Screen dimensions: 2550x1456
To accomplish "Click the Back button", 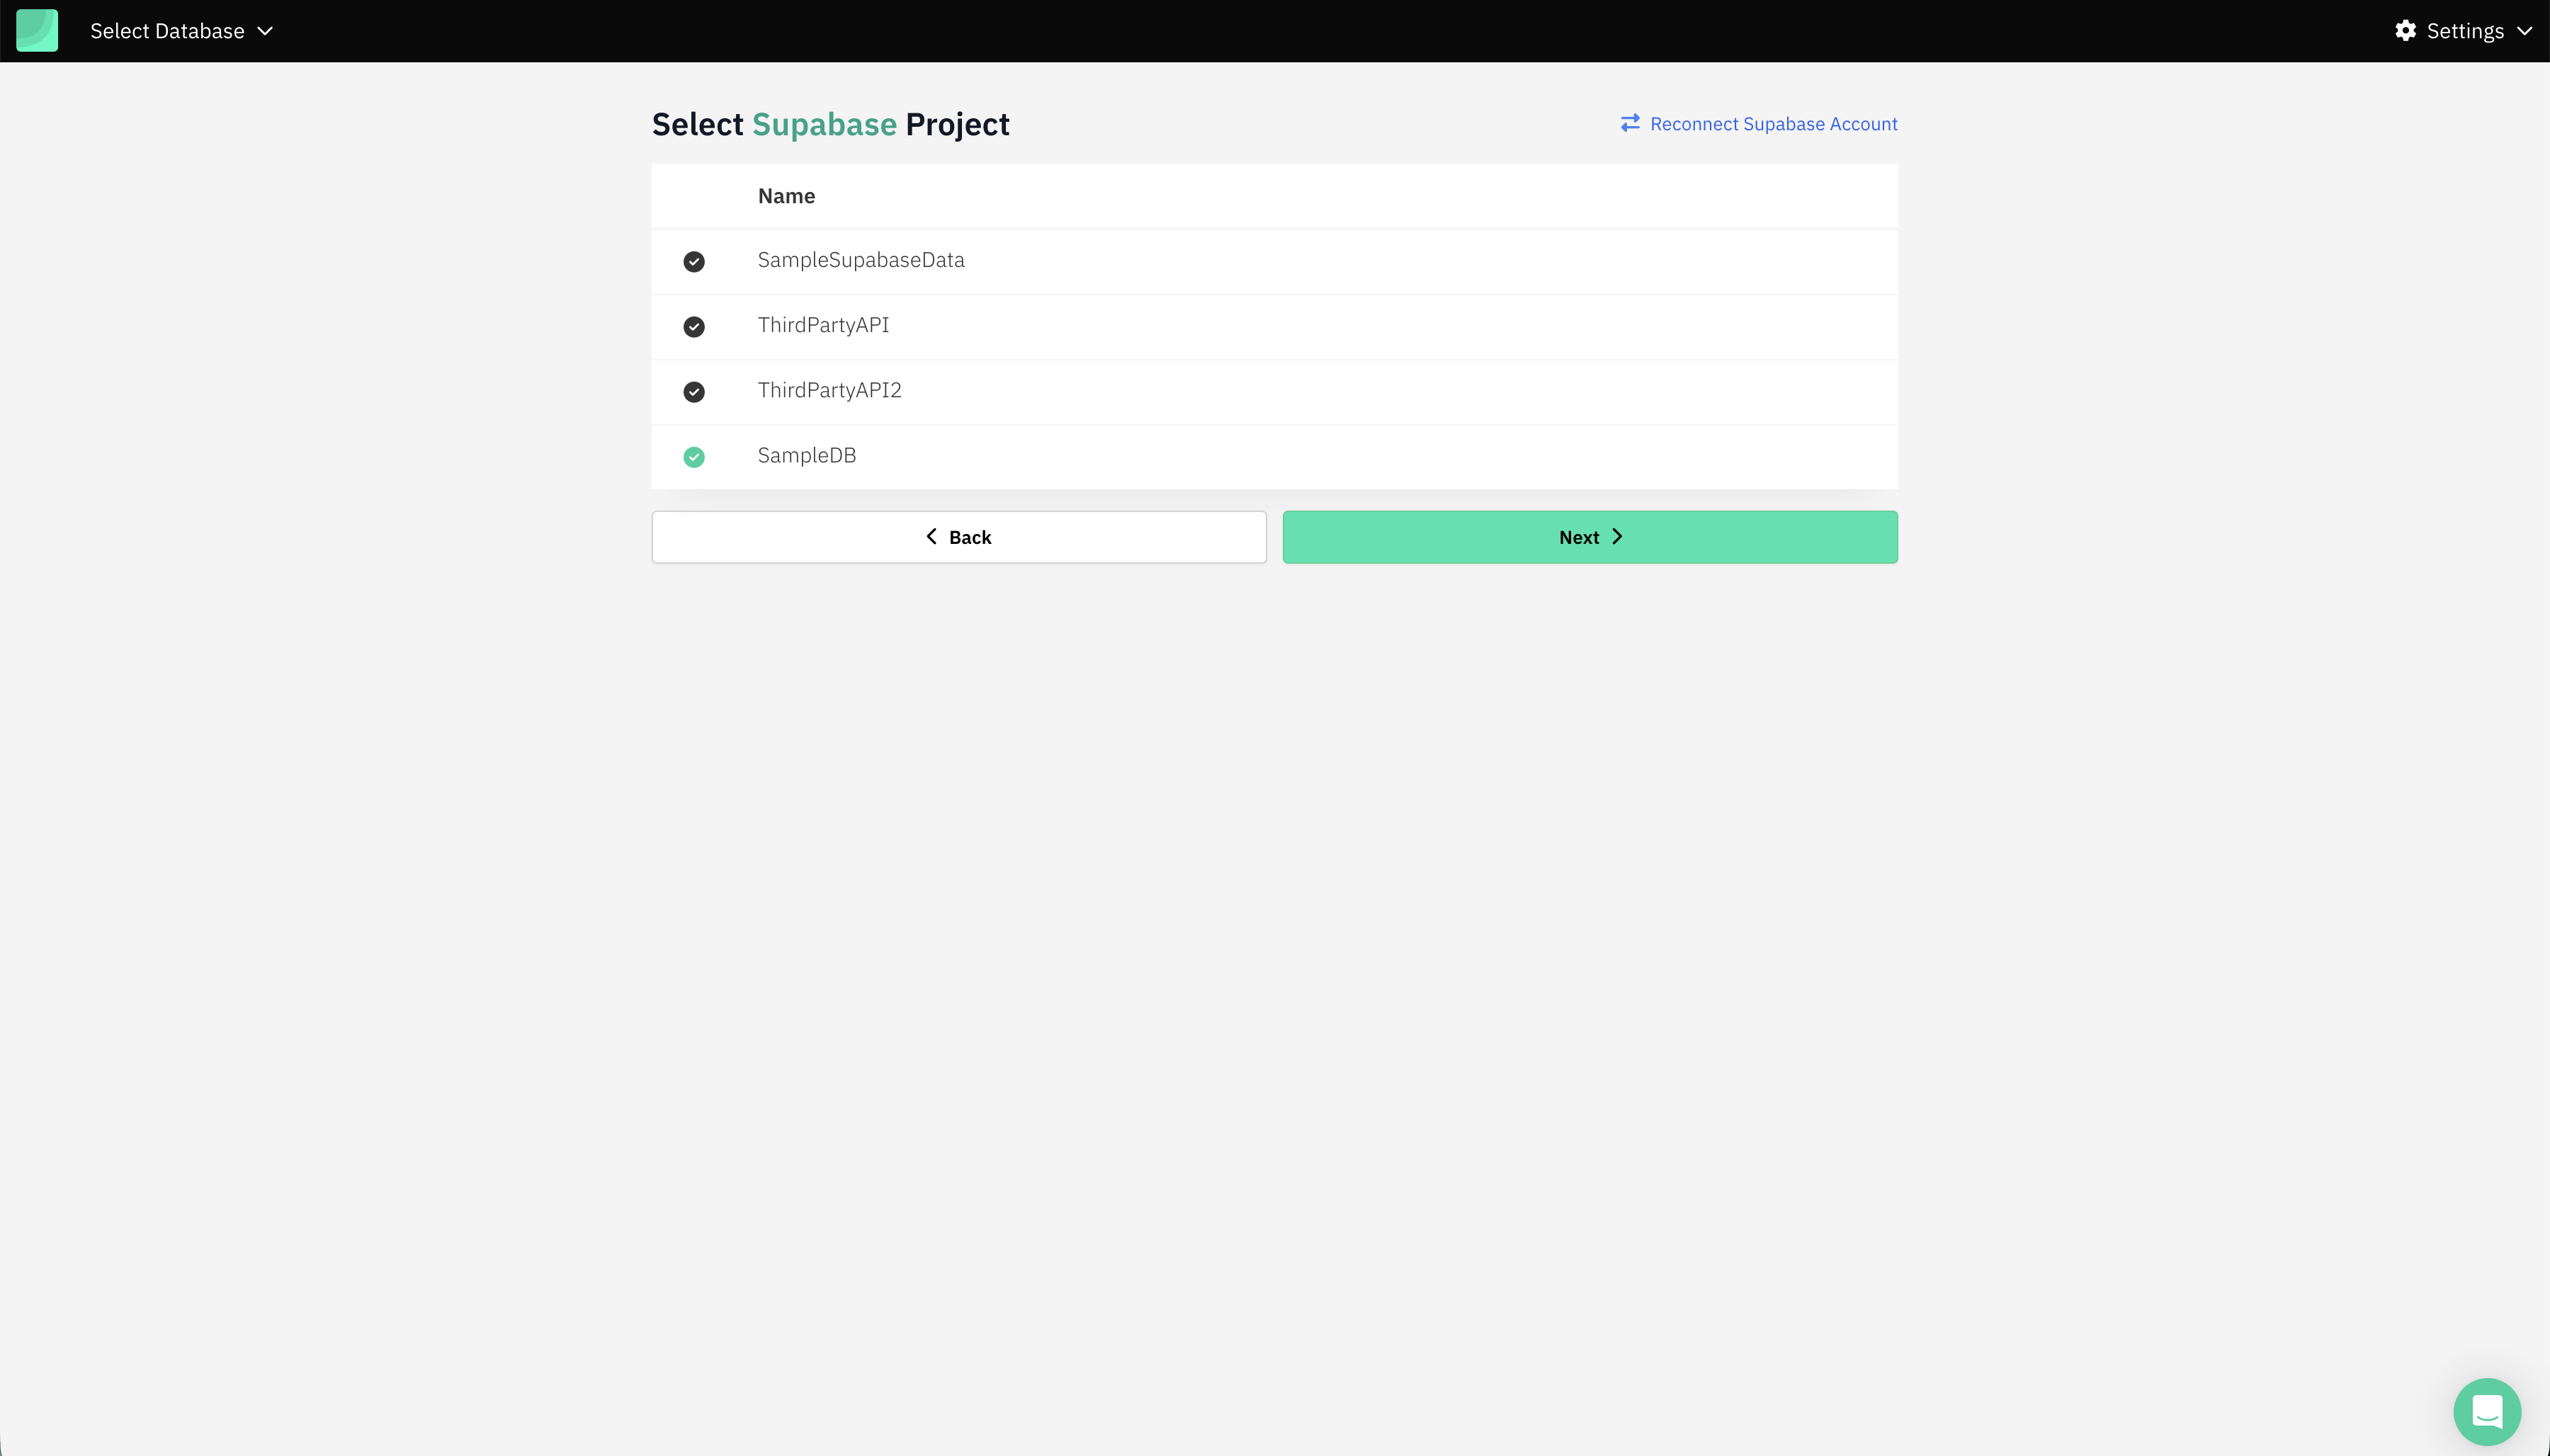I will [958, 536].
